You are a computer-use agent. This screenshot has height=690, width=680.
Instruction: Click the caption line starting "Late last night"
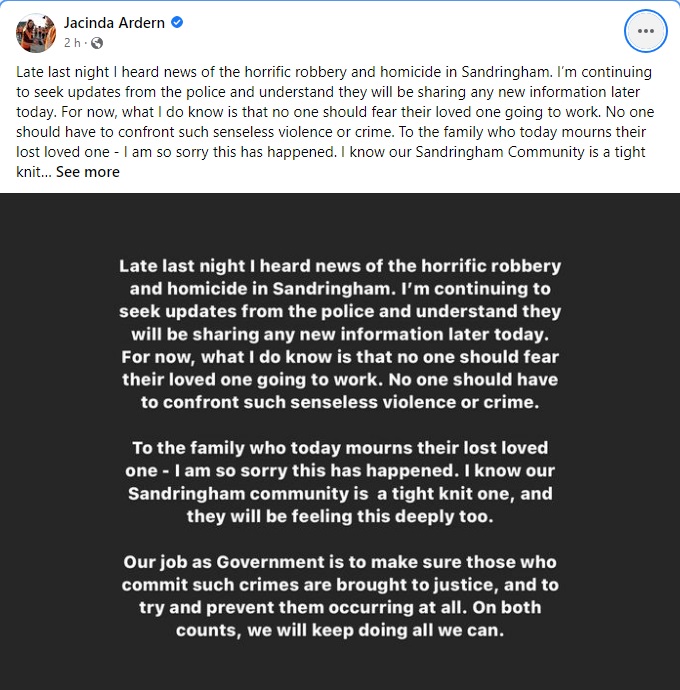[330, 73]
